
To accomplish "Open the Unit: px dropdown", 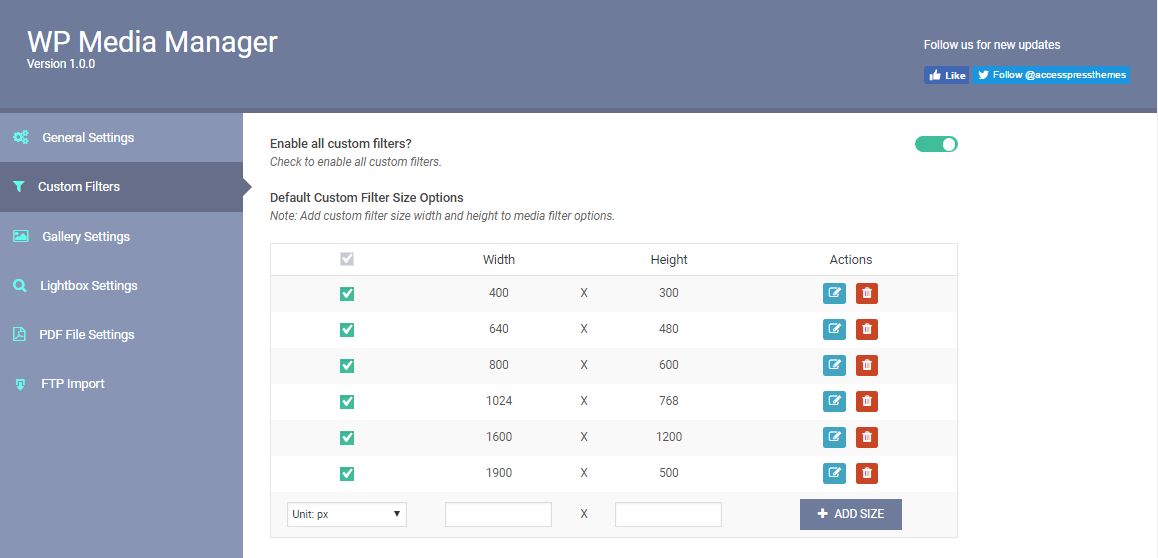I will (346, 514).
